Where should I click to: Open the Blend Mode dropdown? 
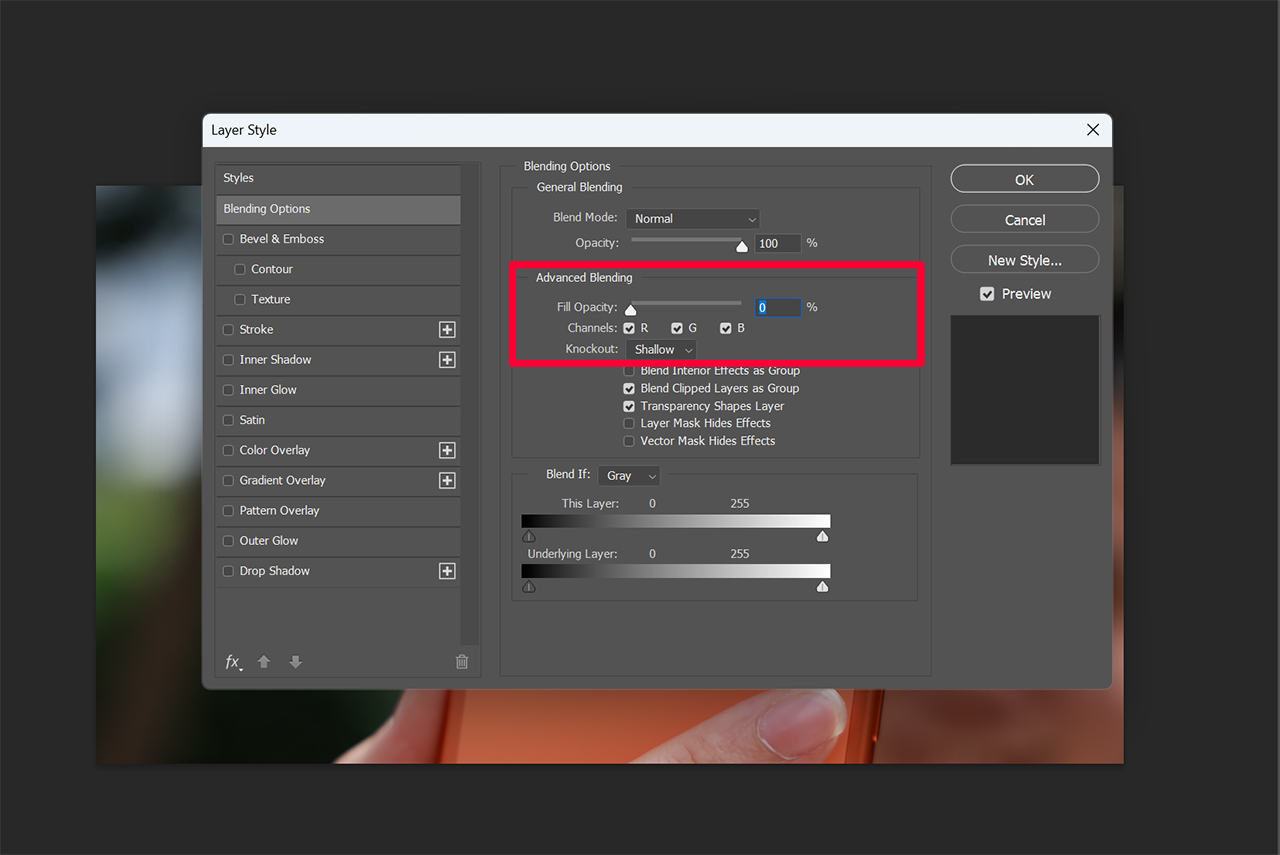coord(692,218)
